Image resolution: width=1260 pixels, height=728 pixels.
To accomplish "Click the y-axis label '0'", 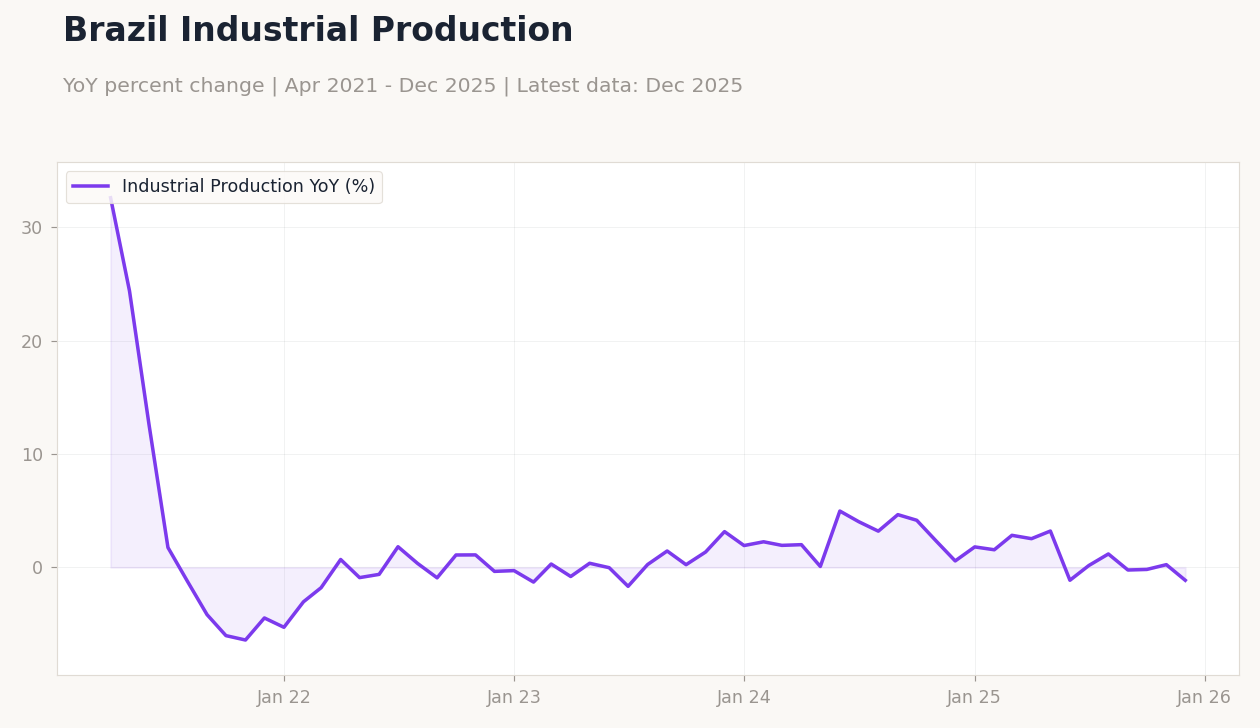I will click(x=38, y=568).
